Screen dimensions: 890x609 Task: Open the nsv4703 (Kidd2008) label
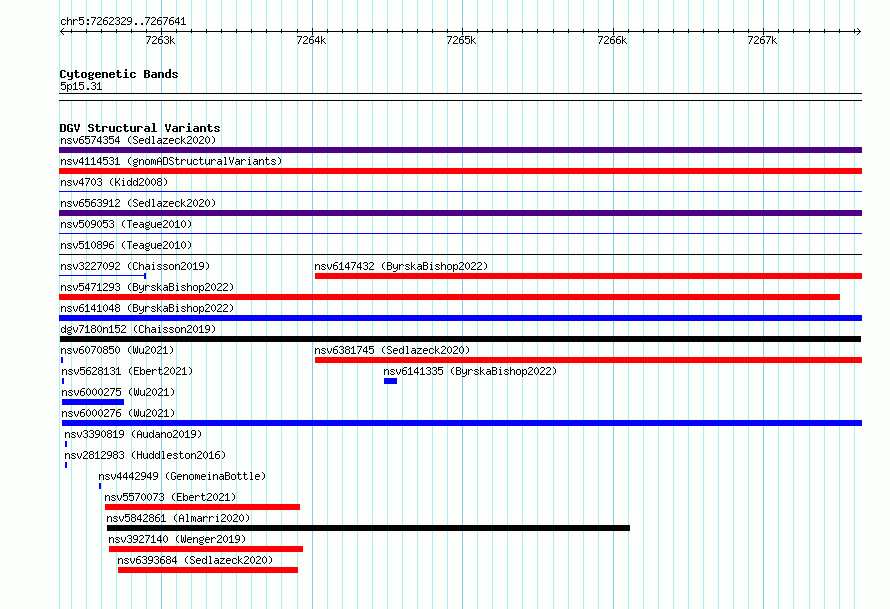coord(114,182)
